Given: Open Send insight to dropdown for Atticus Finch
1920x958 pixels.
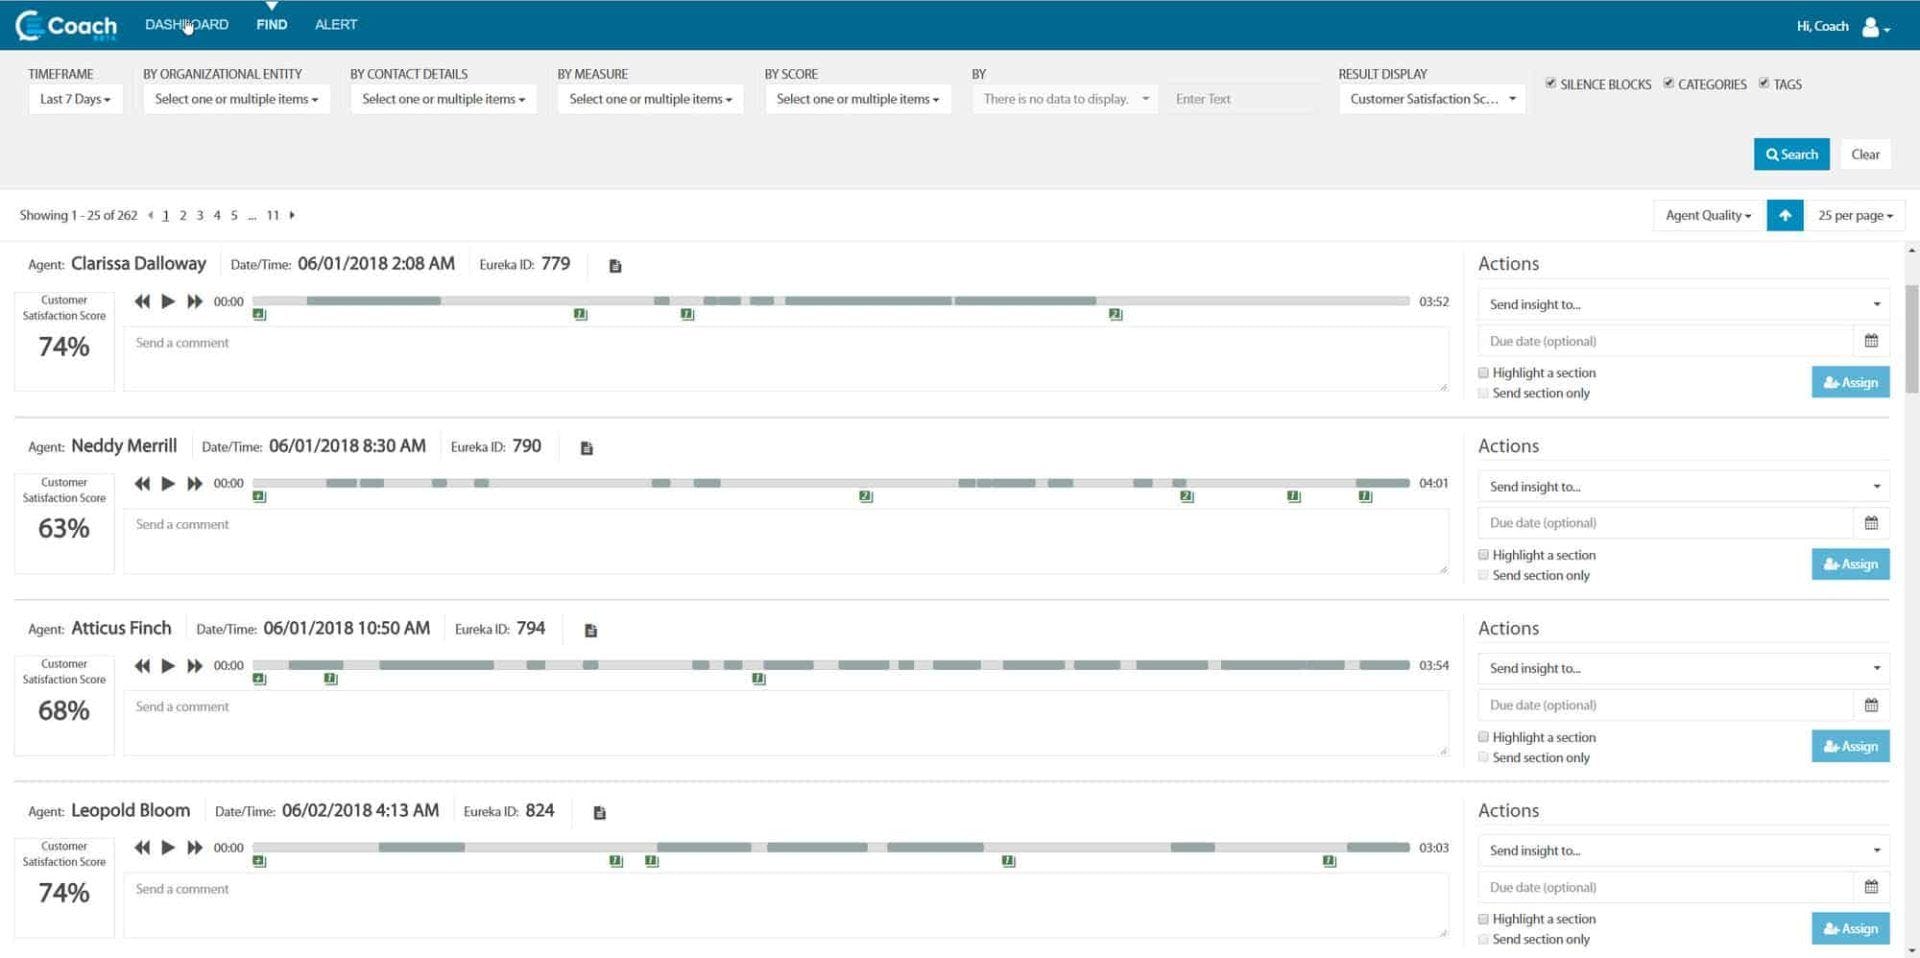Looking at the screenshot, I should [1681, 668].
